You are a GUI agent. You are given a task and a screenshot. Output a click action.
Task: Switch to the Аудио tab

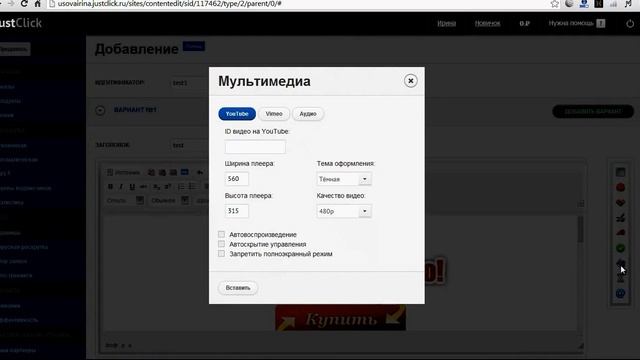click(x=308, y=114)
